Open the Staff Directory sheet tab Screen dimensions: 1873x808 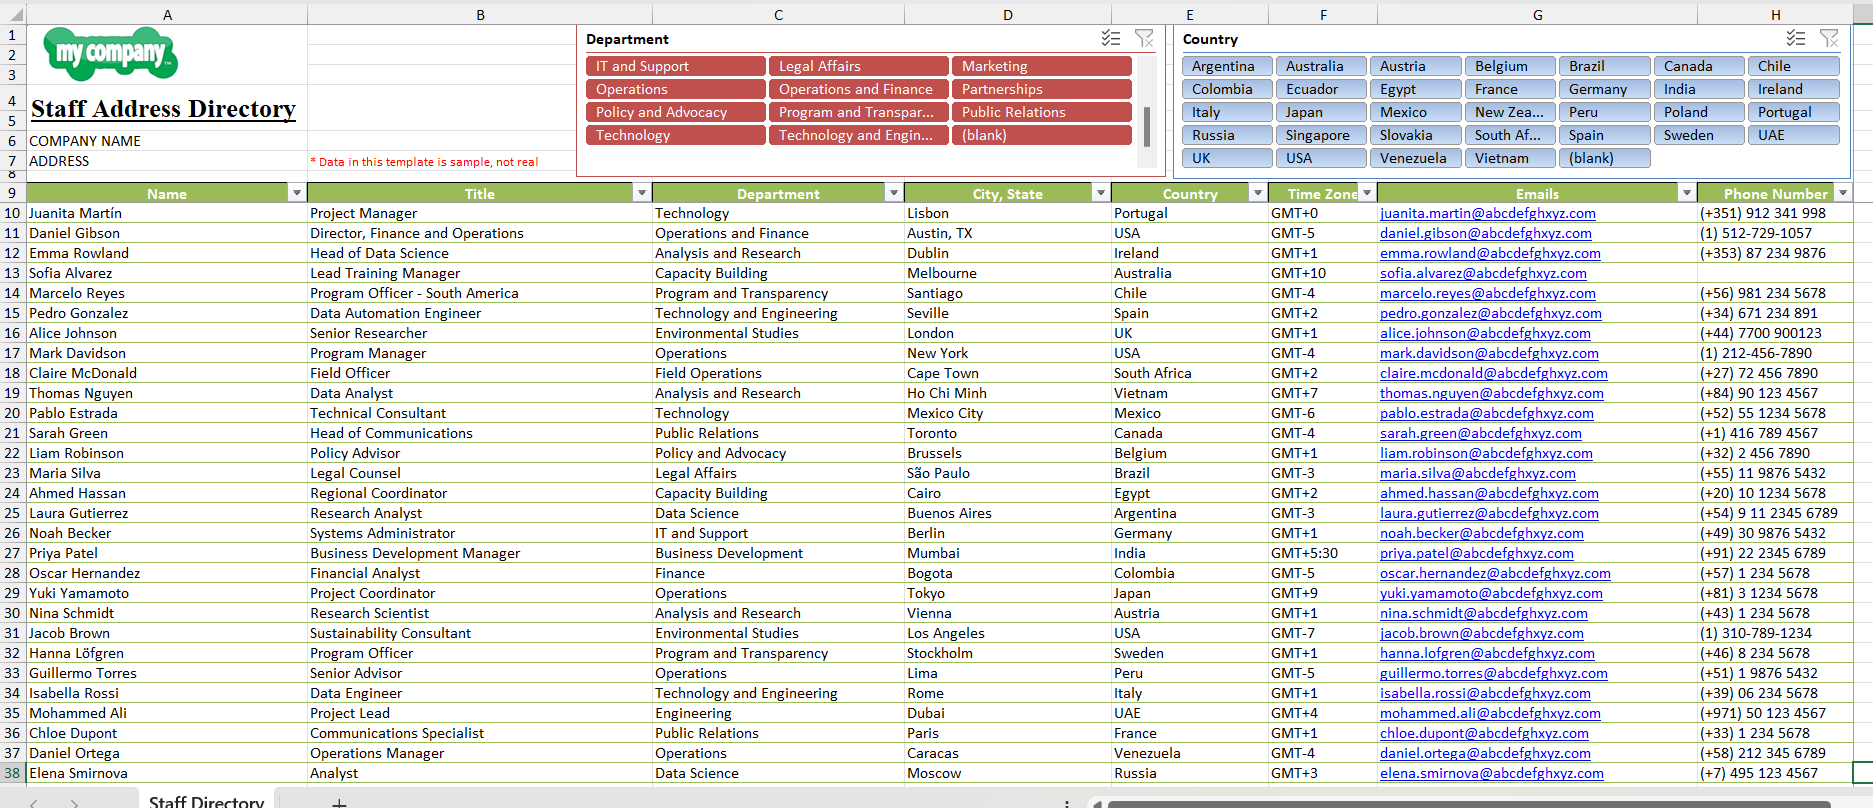pyautogui.click(x=206, y=801)
